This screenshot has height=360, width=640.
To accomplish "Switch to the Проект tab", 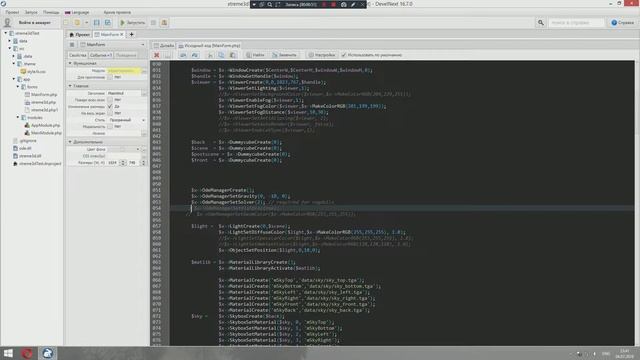I will tap(80, 34).
